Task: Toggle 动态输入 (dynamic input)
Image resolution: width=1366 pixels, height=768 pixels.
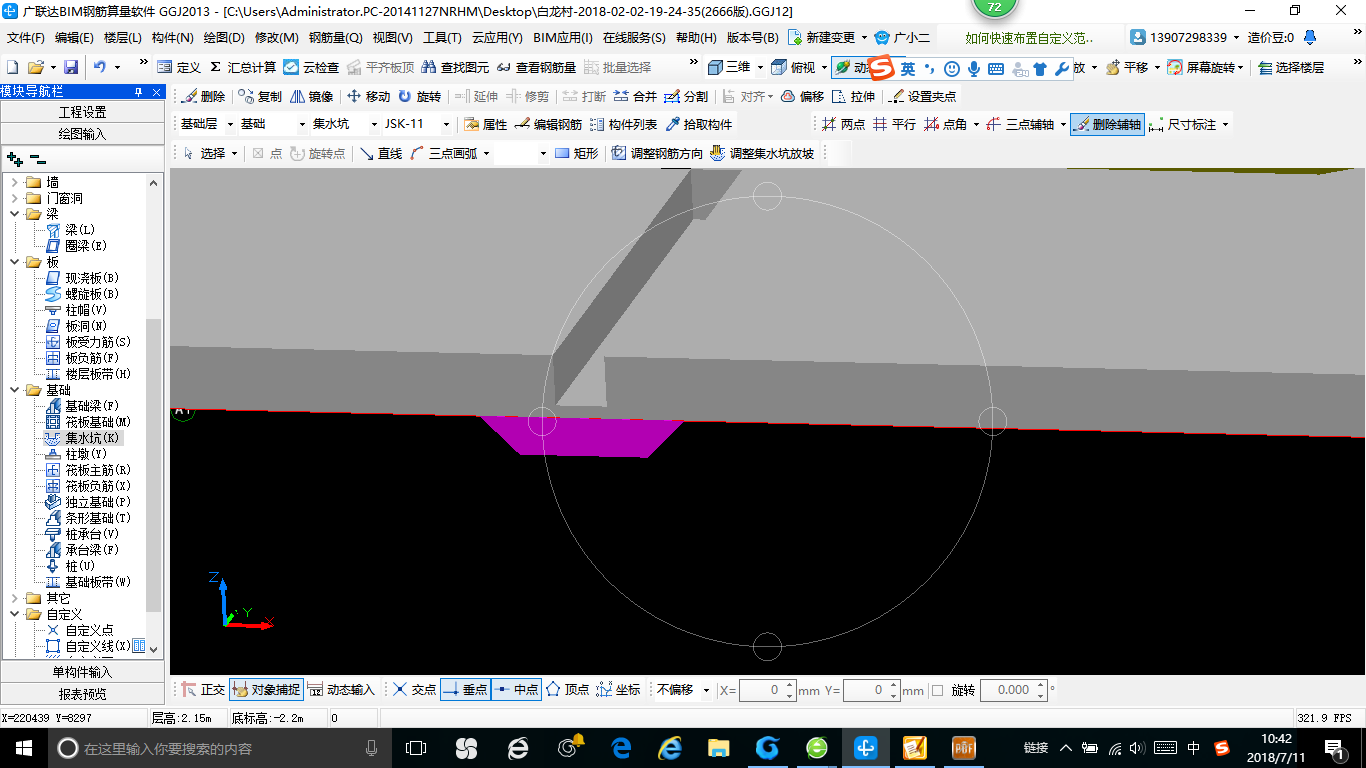Action: [x=341, y=690]
